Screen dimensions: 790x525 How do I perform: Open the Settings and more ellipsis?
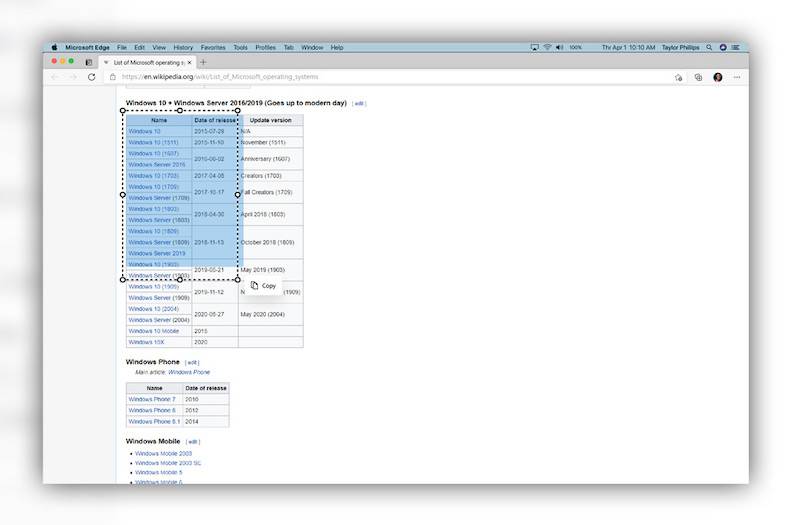(x=737, y=77)
